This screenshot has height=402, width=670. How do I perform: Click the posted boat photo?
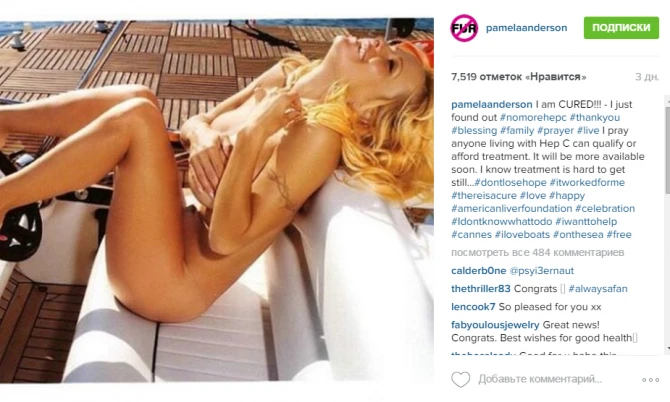click(x=217, y=200)
